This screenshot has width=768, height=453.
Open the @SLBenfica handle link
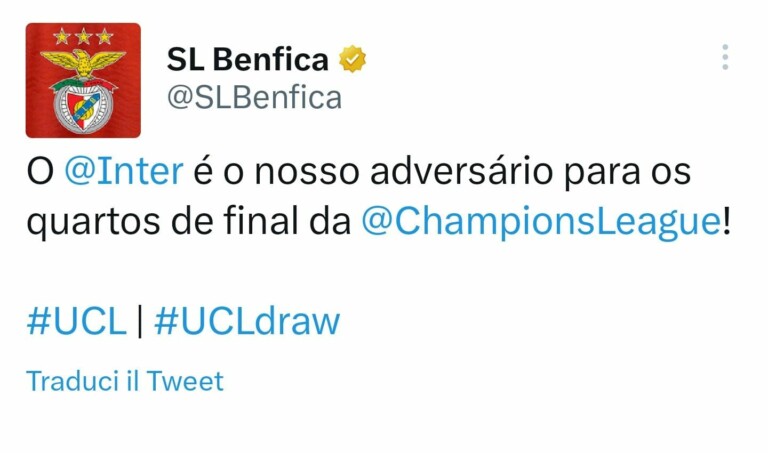[254, 97]
